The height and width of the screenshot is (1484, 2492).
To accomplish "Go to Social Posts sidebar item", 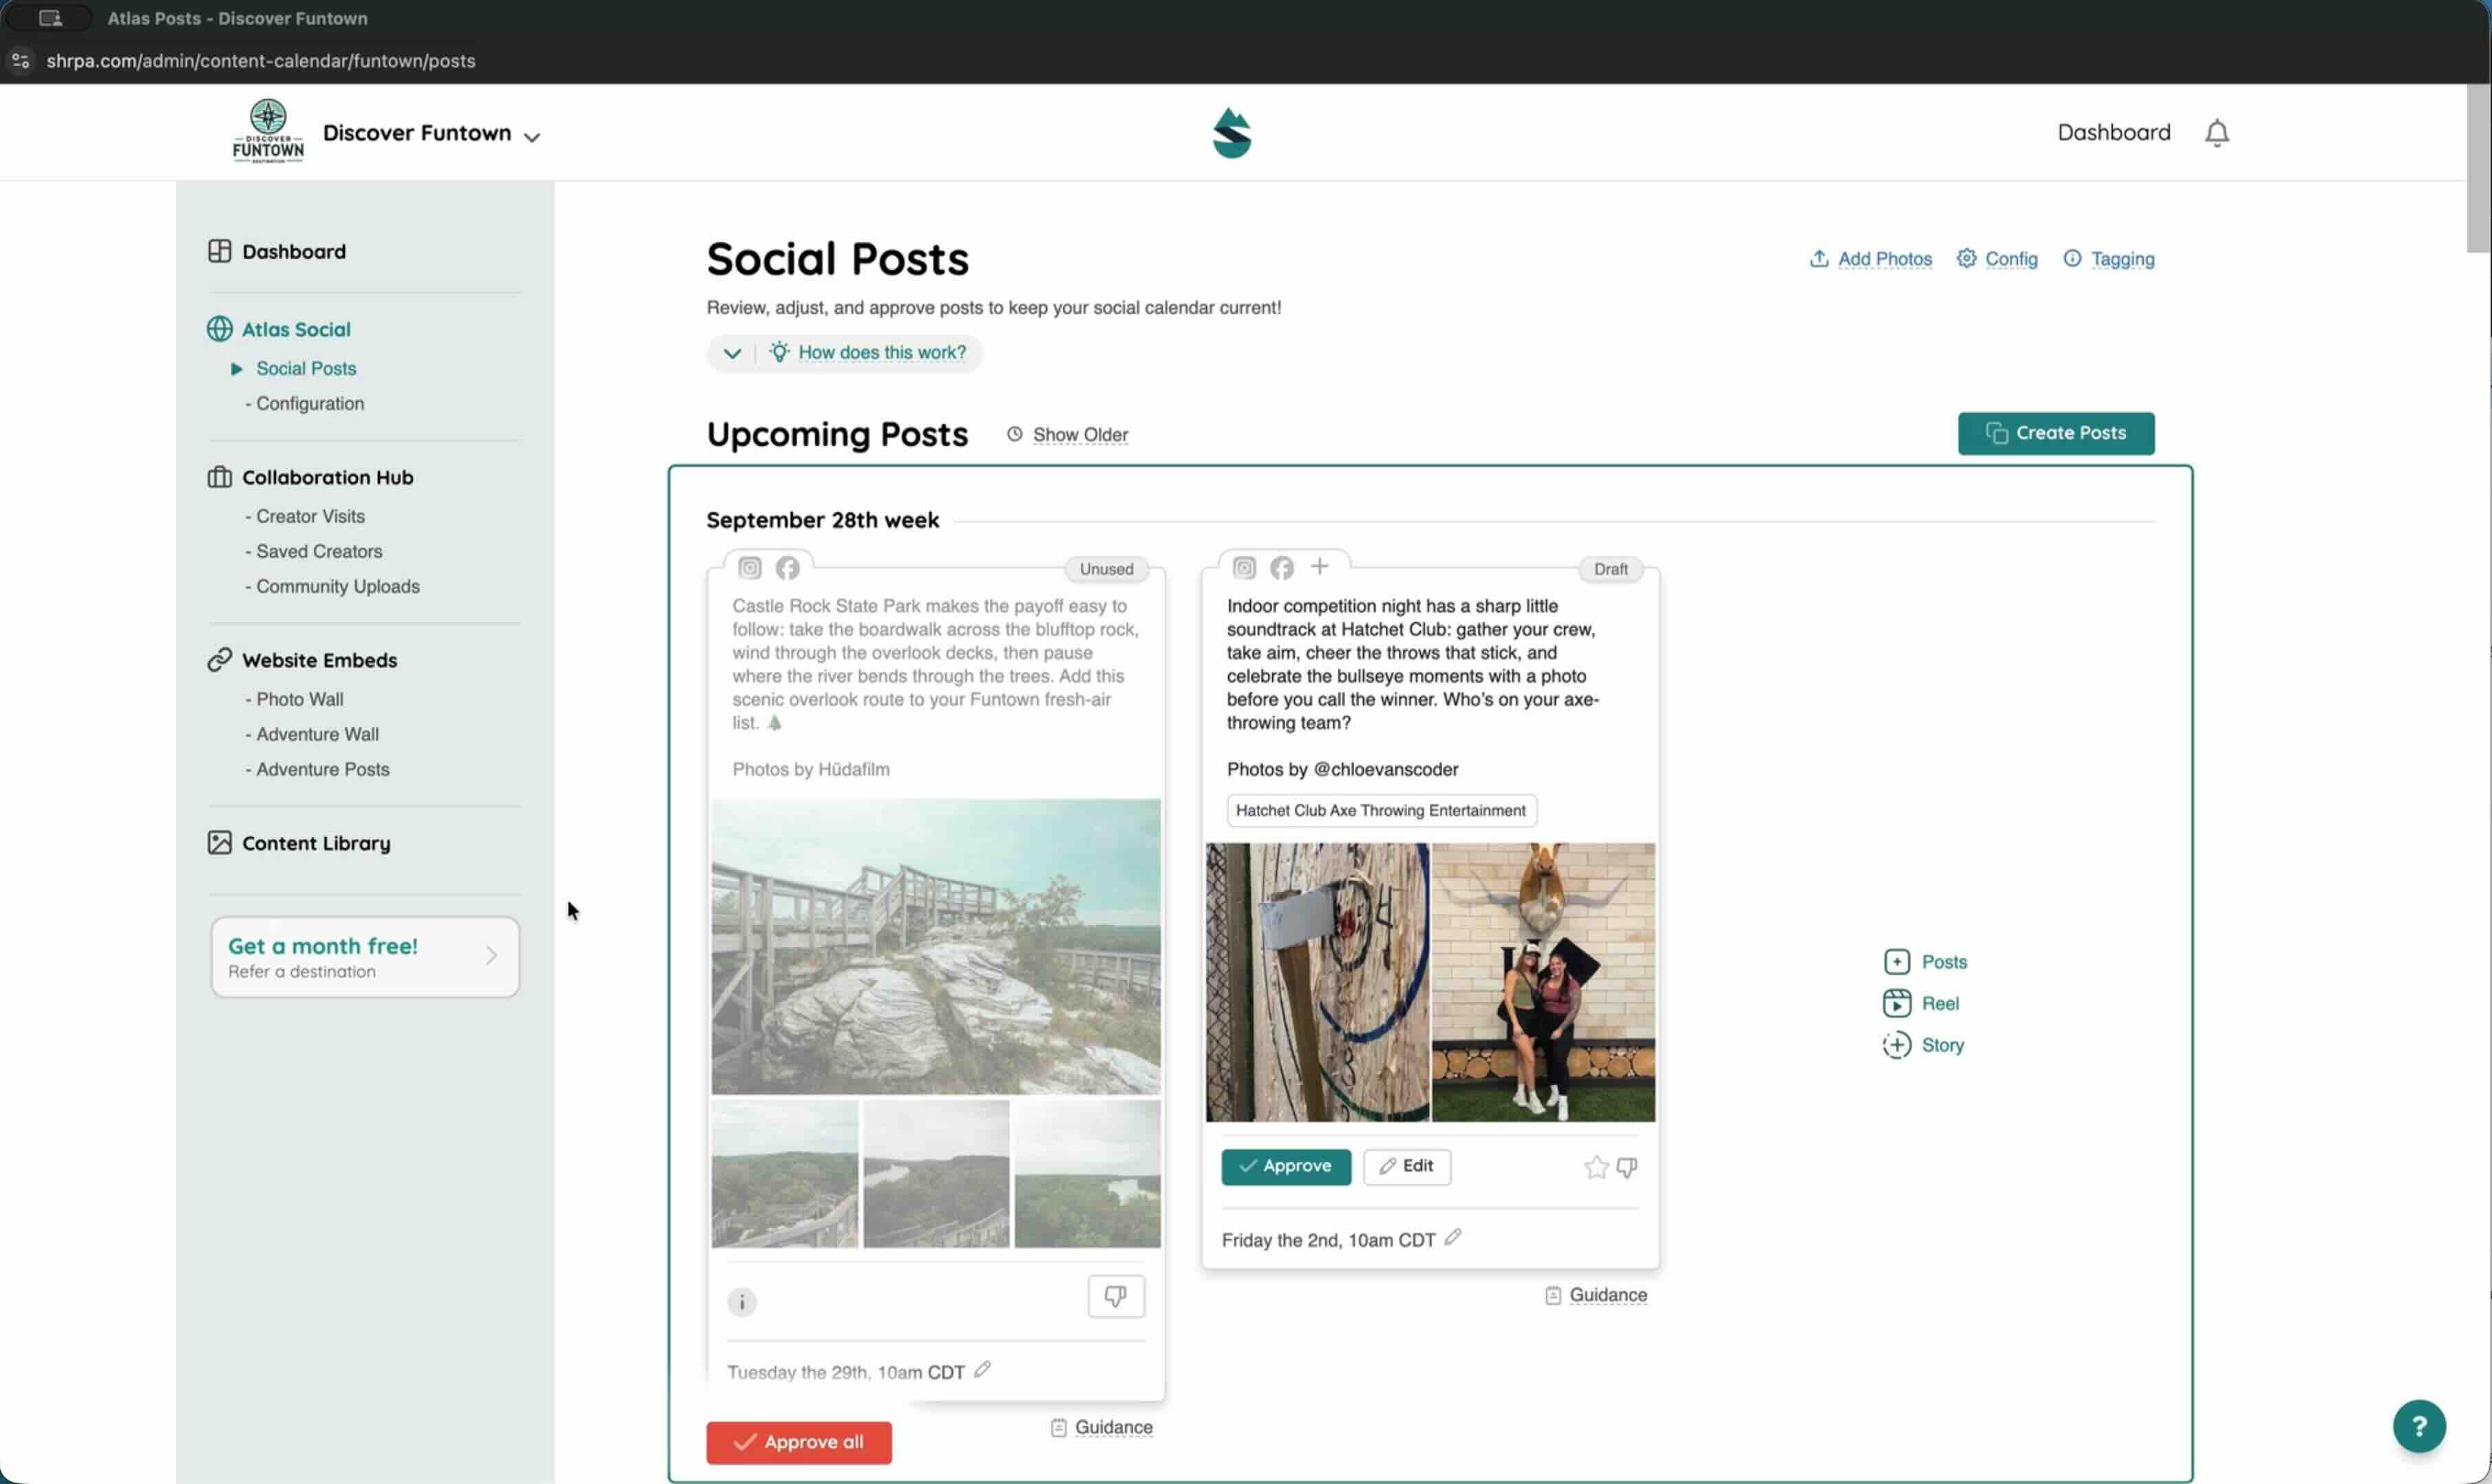I will [x=306, y=369].
